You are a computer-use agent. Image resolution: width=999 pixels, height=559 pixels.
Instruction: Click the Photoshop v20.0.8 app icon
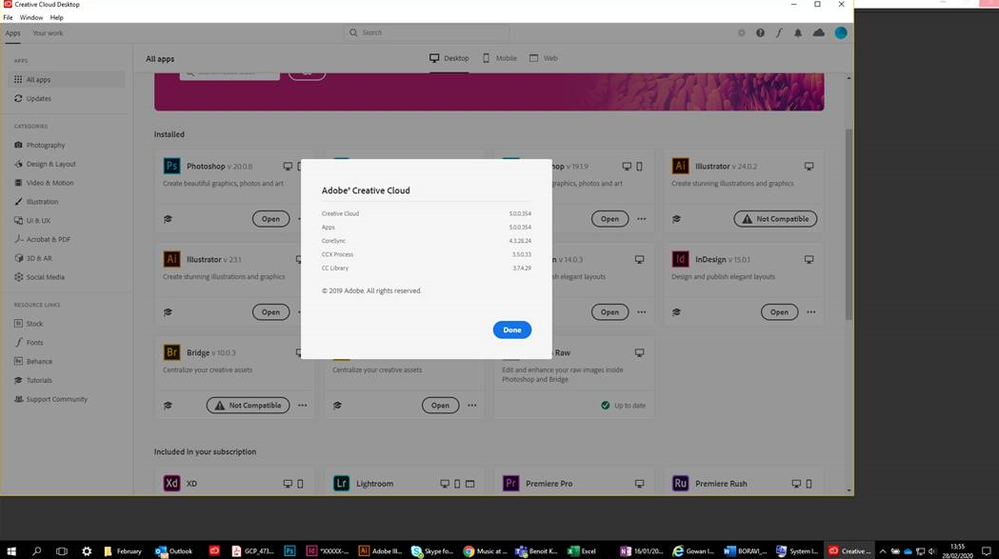point(171,166)
